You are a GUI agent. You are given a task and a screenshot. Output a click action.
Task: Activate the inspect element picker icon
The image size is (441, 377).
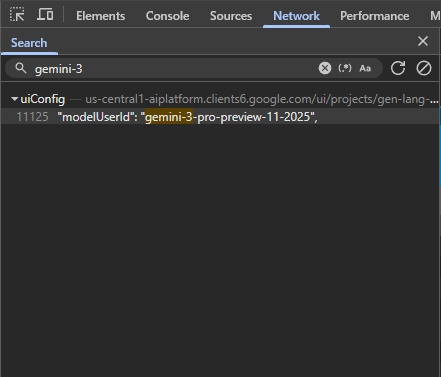tap(17, 15)
